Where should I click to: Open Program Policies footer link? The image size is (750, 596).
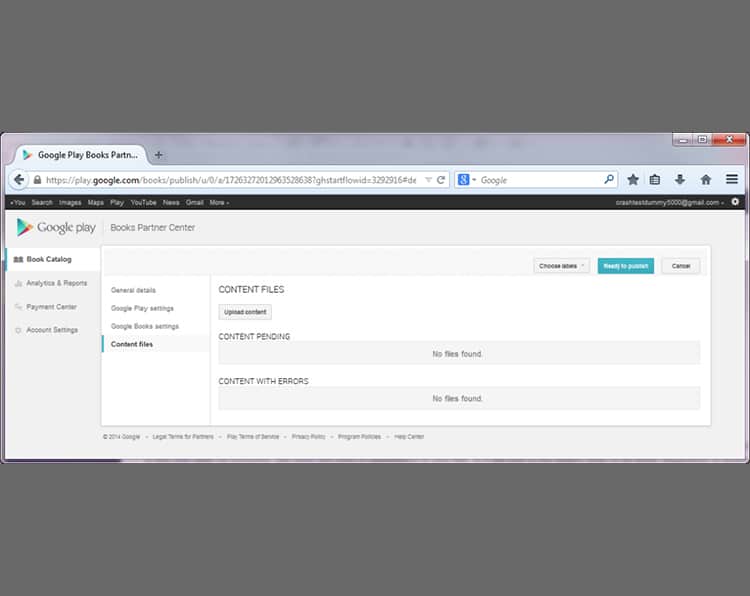pyautogui.click(x=359, y=437)
